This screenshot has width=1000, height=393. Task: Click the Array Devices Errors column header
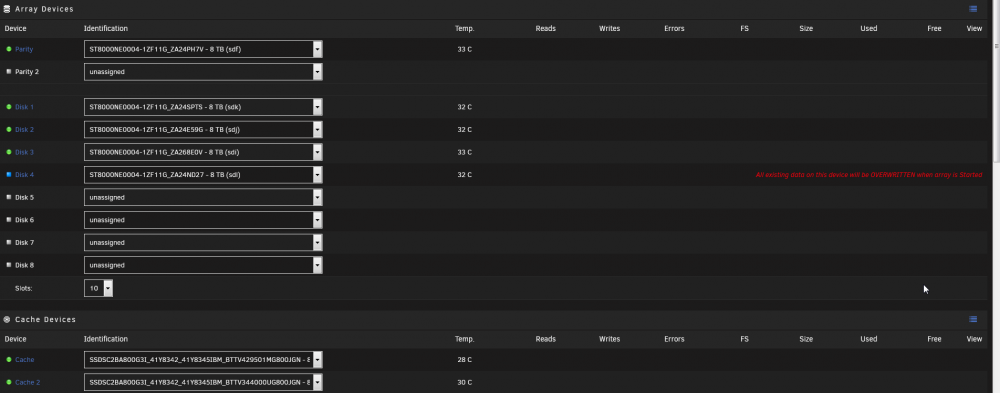674,29
